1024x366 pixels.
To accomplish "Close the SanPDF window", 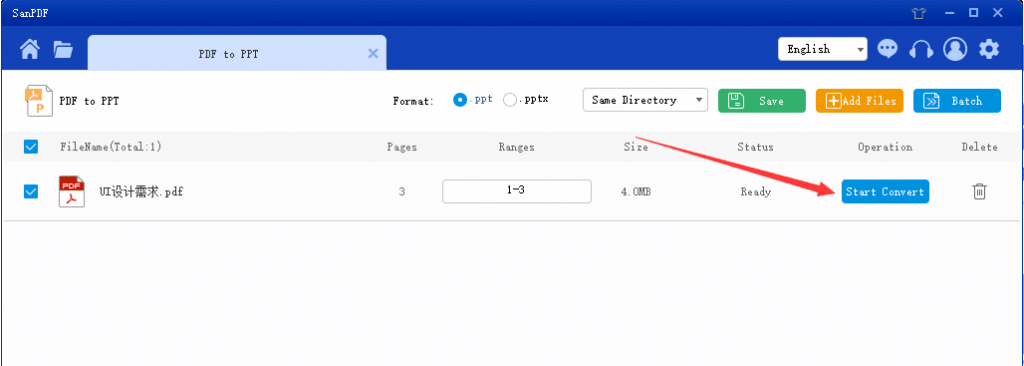I will [997, 12].
